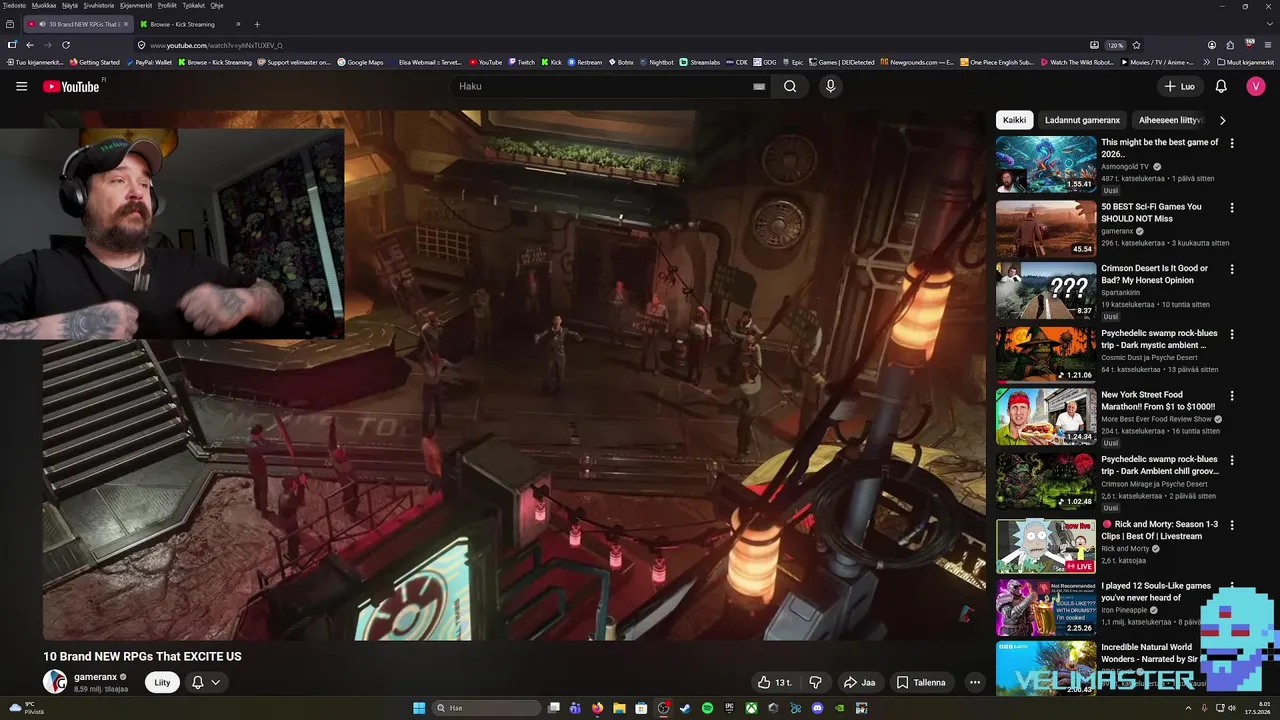The width and height of the screenshot is (1280, 720).
Task: Show more filter chips with right chevron
Action: (x=1222, y=120)
